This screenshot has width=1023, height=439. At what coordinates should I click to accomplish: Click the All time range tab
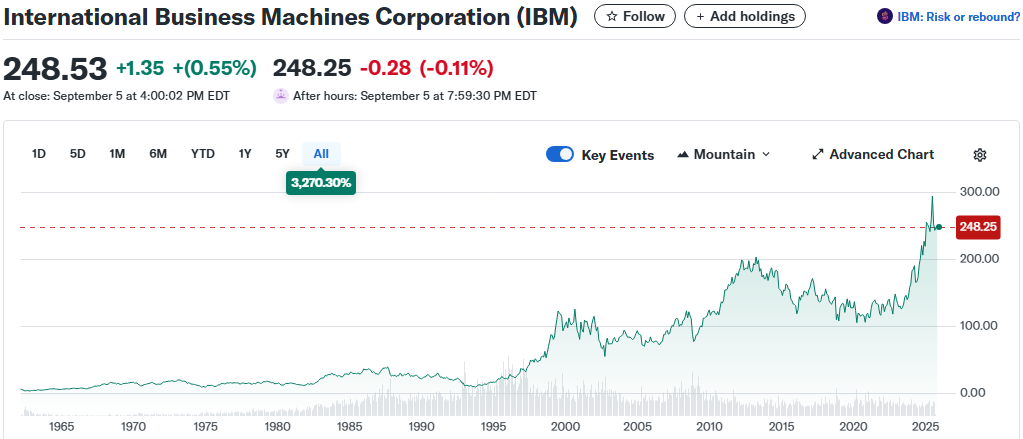tap(321, 154)
